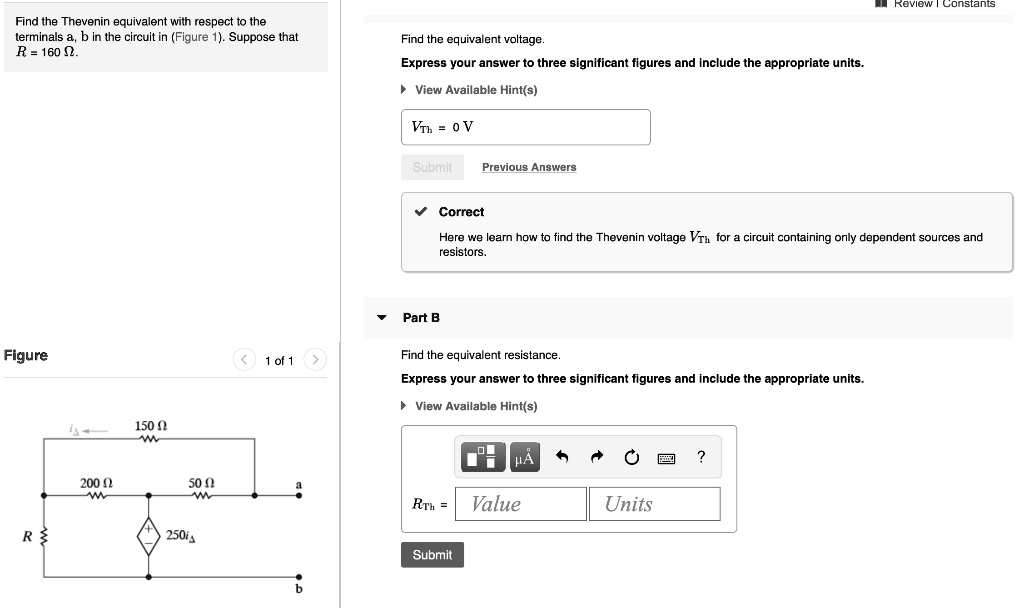Image resolution: width=1024 pixels, height=608 pixels.
Task: Click the help question mark icon
Action: [x=701, y=457]
